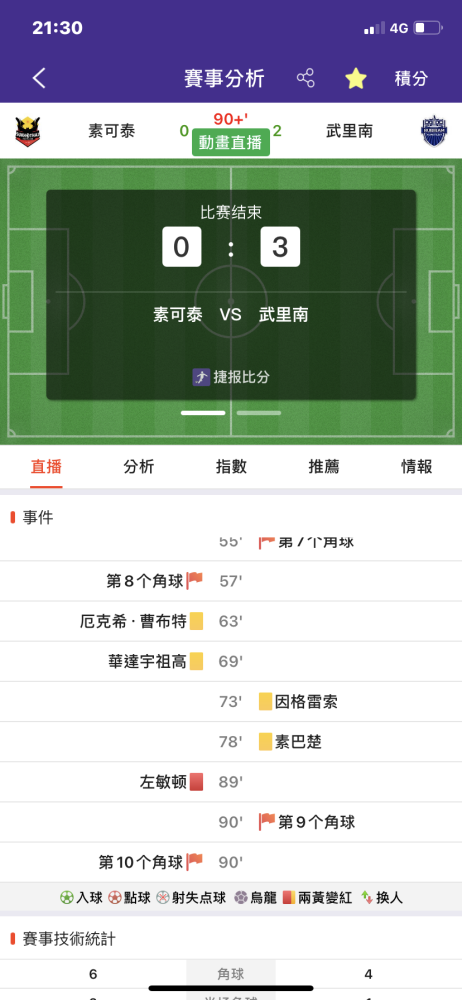The width and height of the screenshot is (462, 1000).
Task: Select the 直播 tab
Action: click(x=46, y=466)
